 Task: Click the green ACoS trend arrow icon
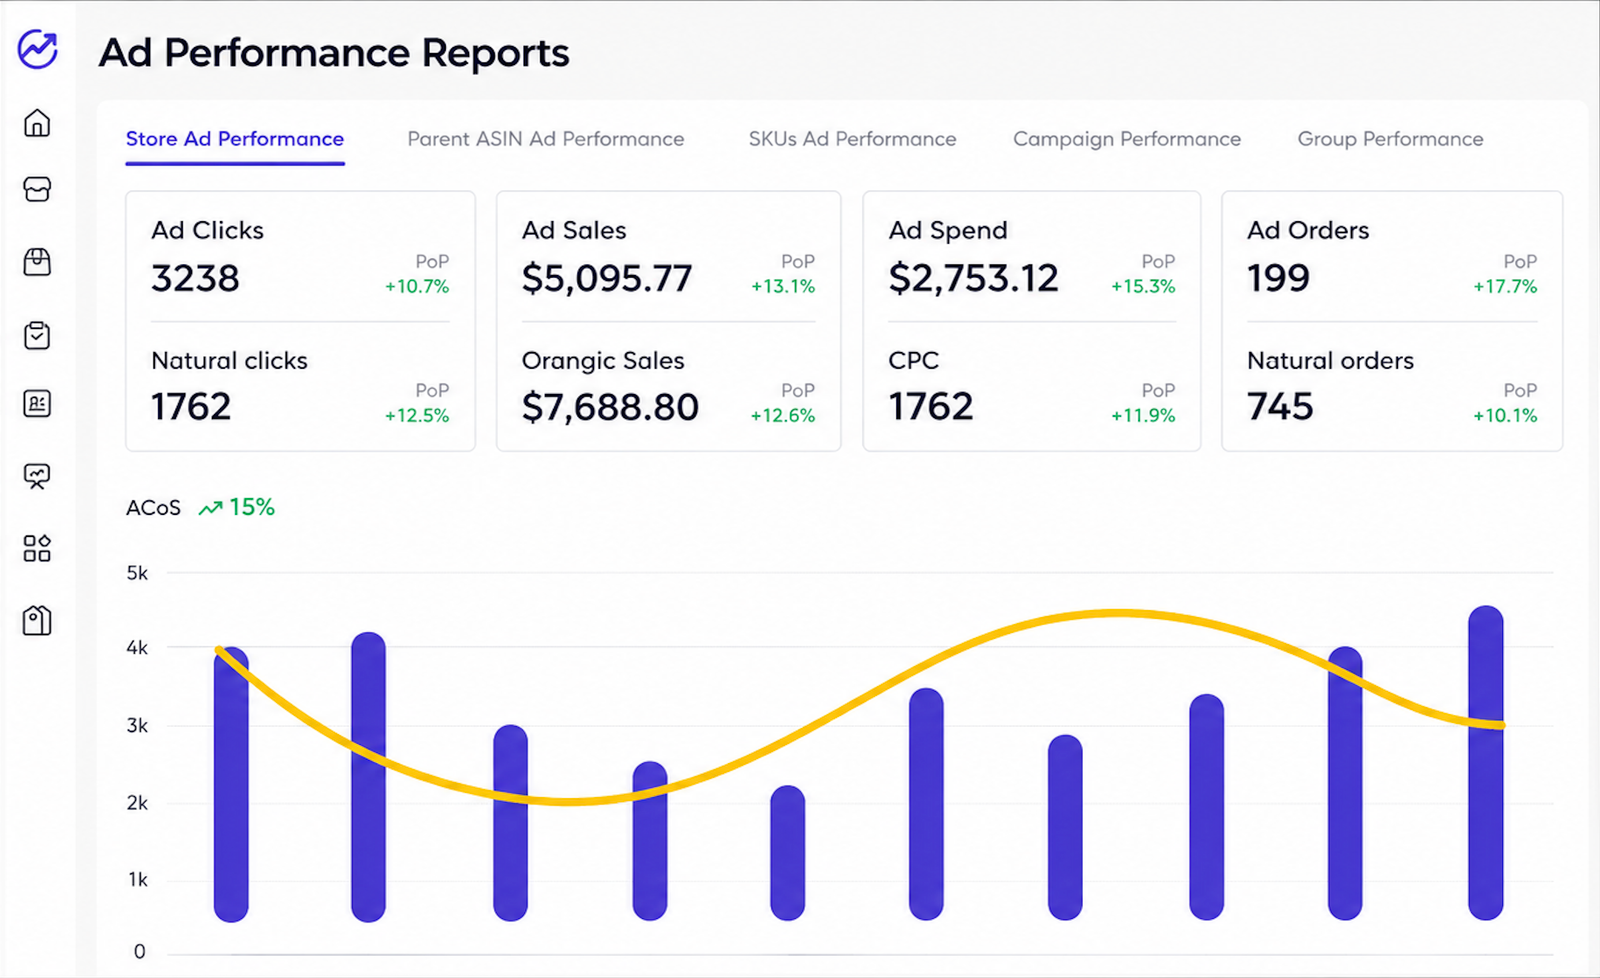(210, 508)
